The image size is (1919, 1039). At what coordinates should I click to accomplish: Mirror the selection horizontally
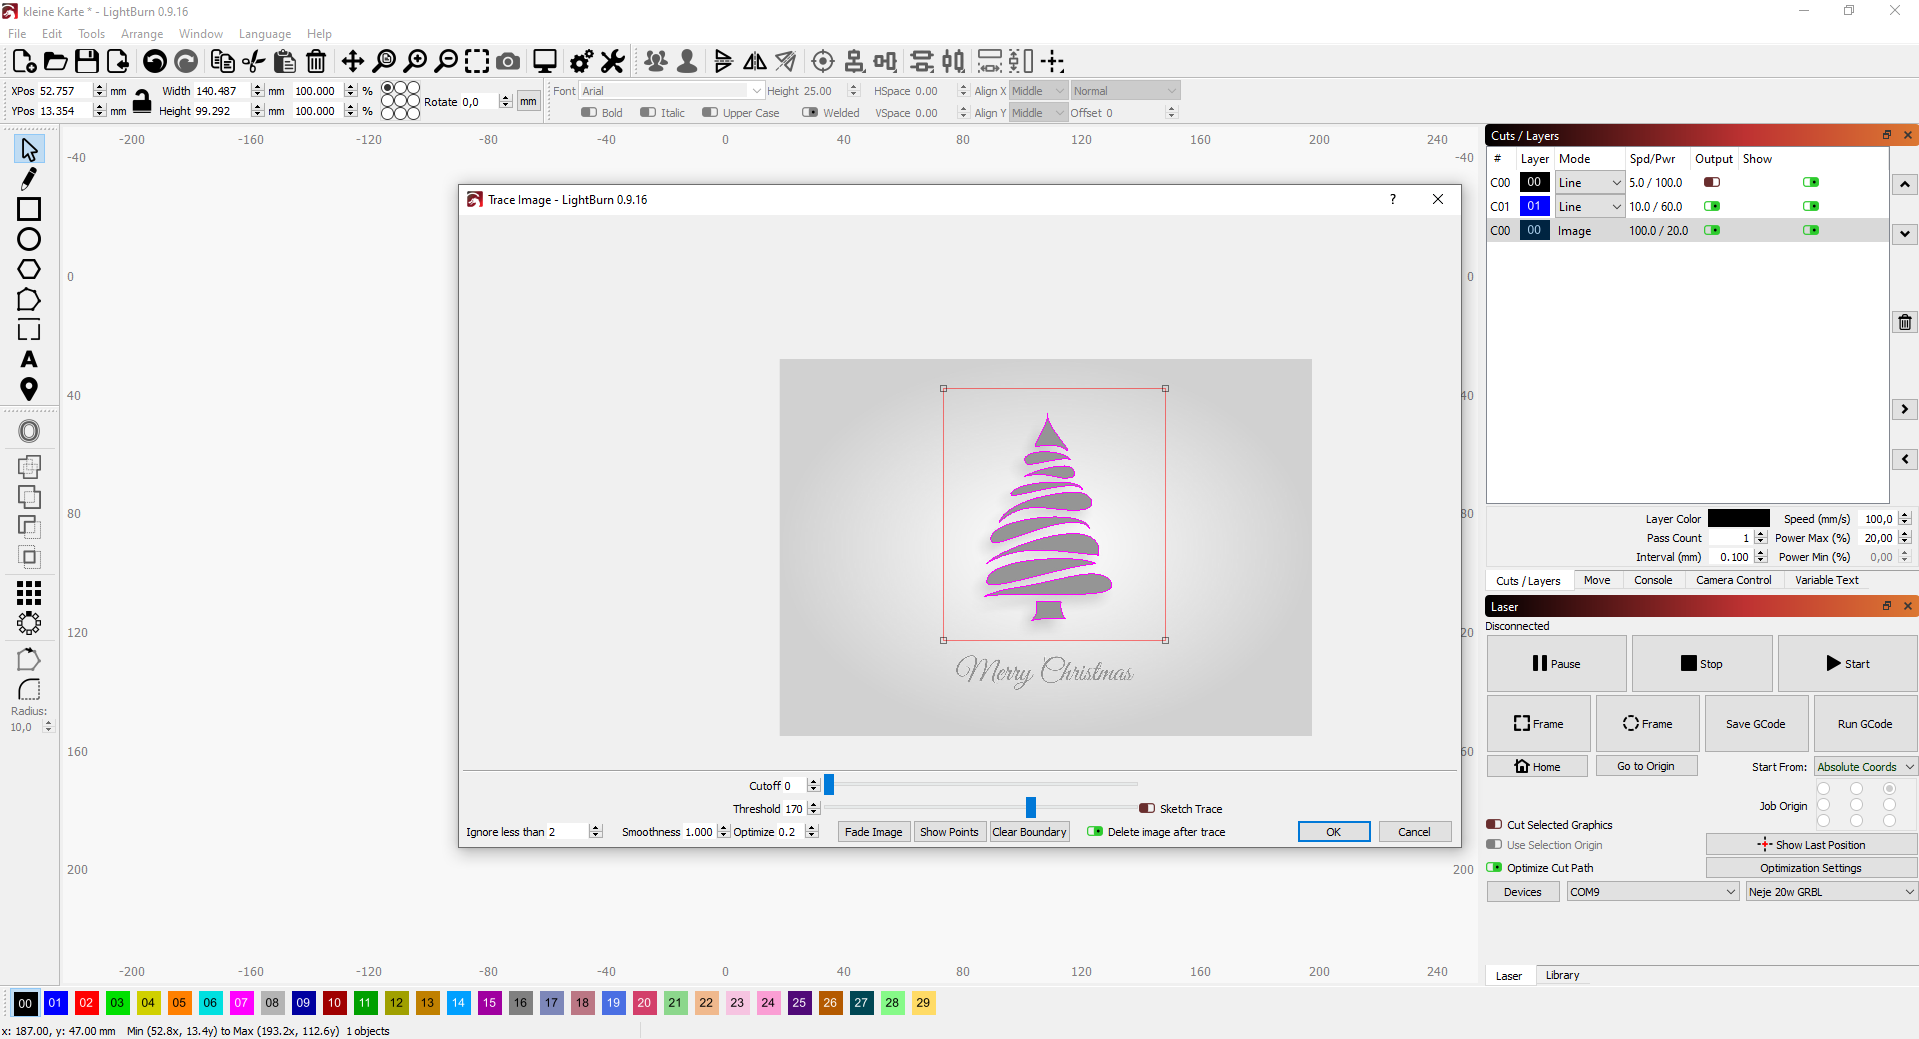(753, 61)
